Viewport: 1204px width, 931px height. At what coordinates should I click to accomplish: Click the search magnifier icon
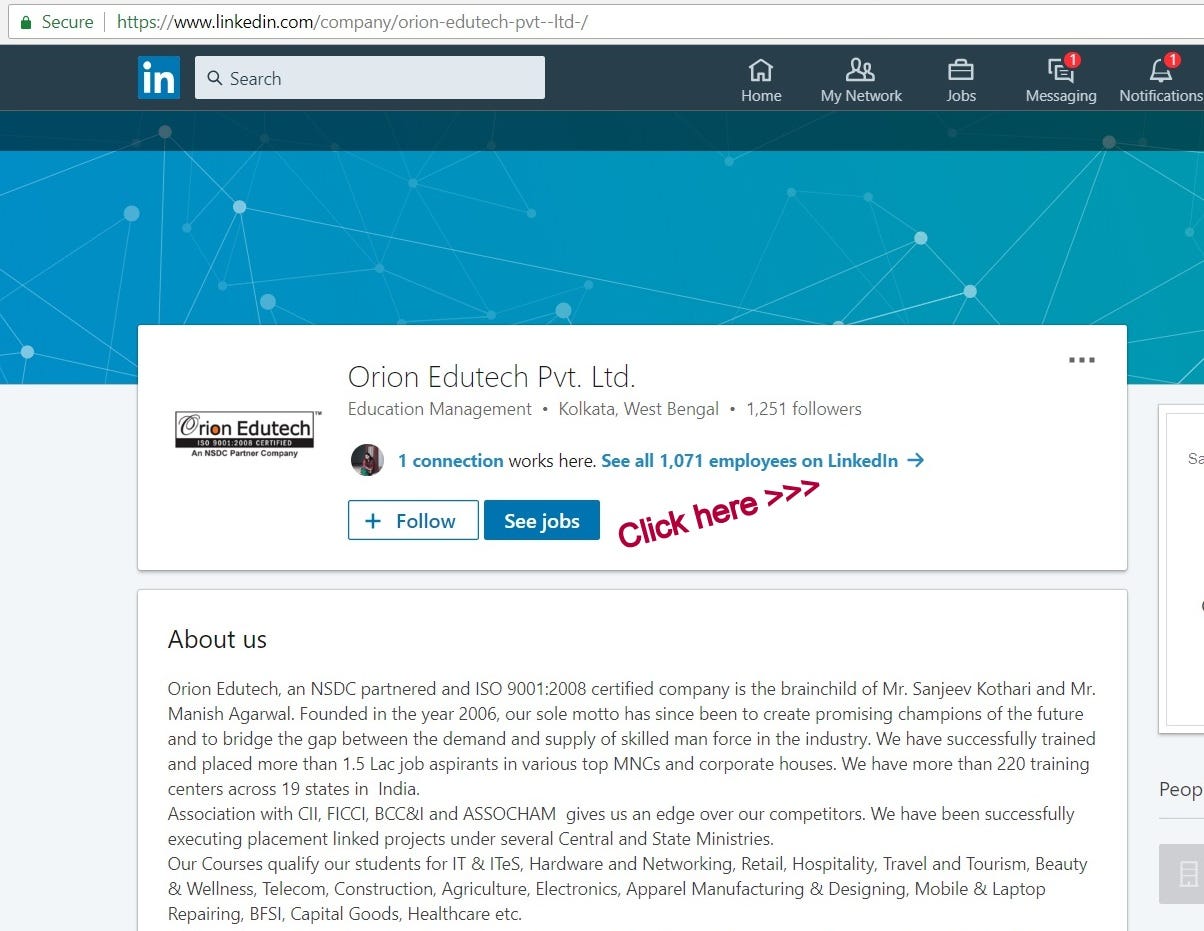tap(214, 78)
